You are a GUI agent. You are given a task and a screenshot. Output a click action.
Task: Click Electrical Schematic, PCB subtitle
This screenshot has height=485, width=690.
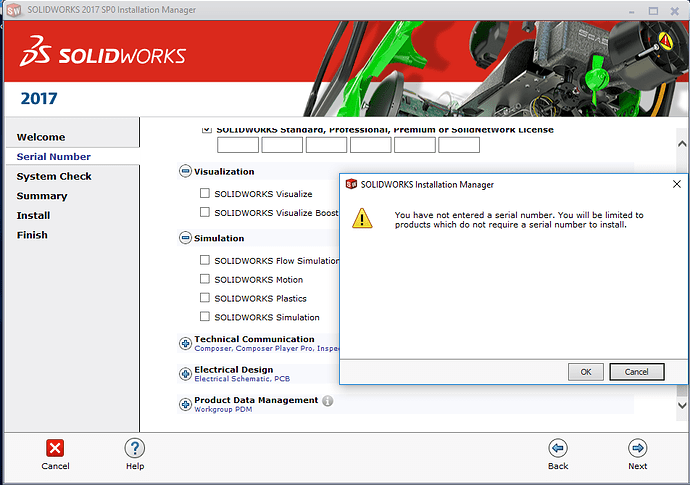(x=242, y=378)
